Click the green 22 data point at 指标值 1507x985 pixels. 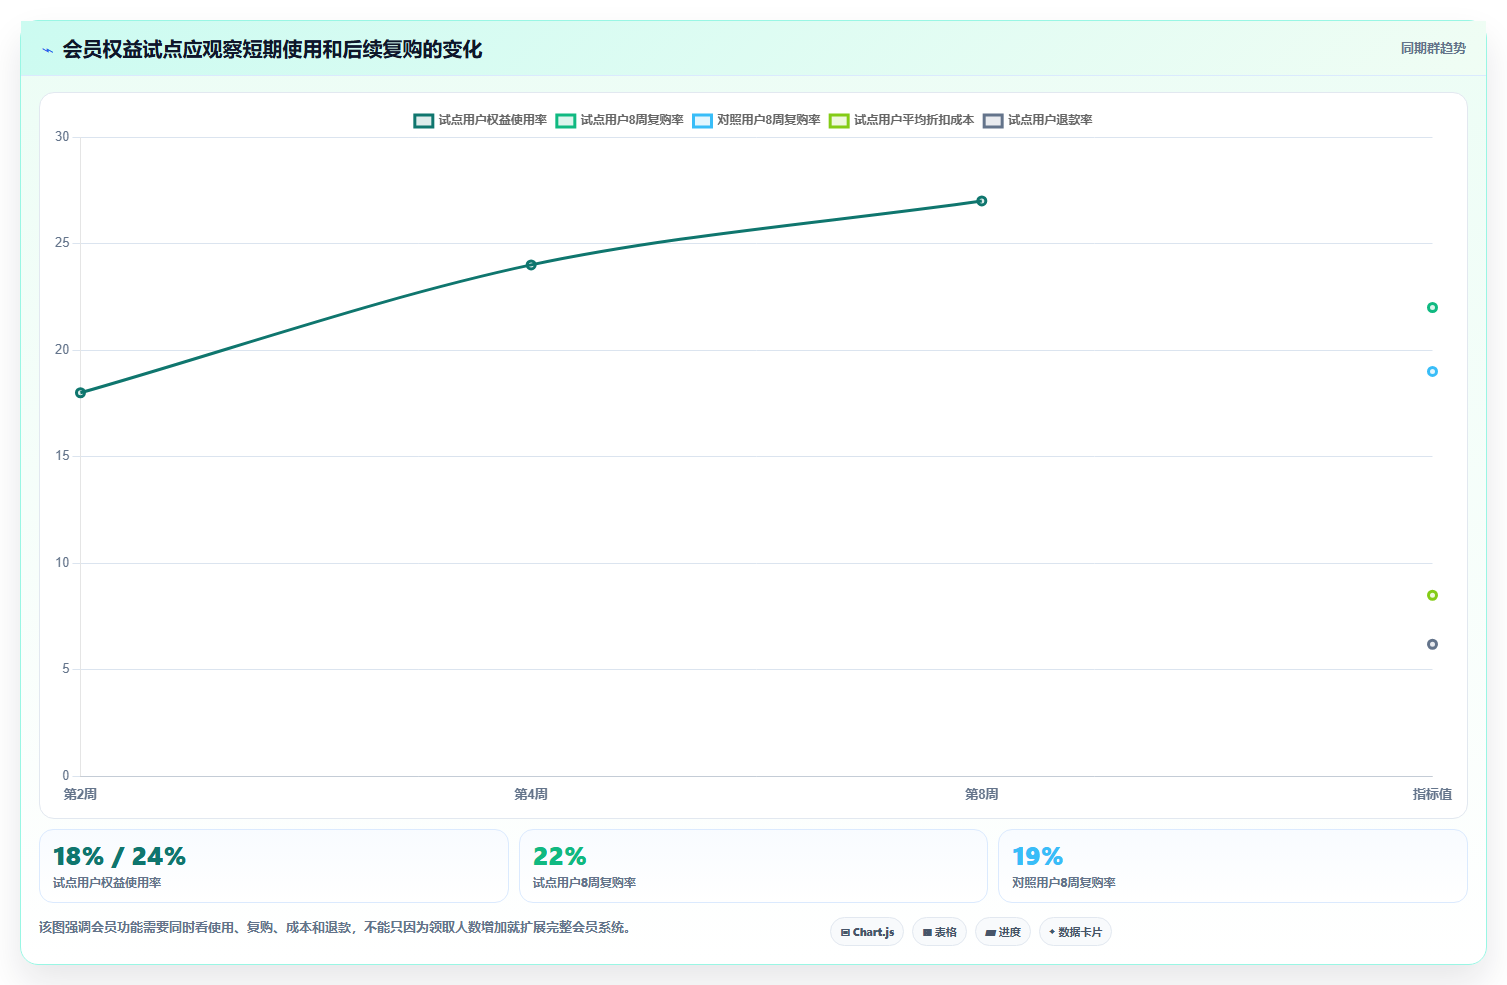click(1432, 308)
